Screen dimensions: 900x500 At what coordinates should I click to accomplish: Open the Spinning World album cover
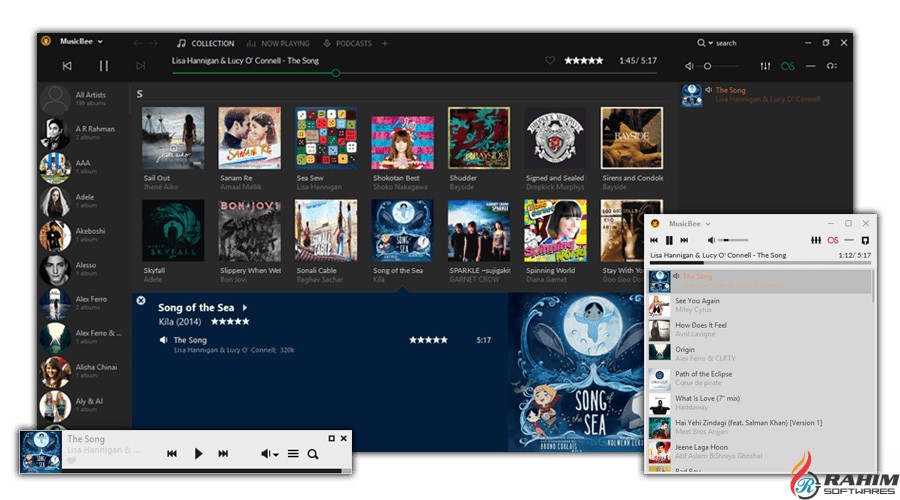click(555, 230)
